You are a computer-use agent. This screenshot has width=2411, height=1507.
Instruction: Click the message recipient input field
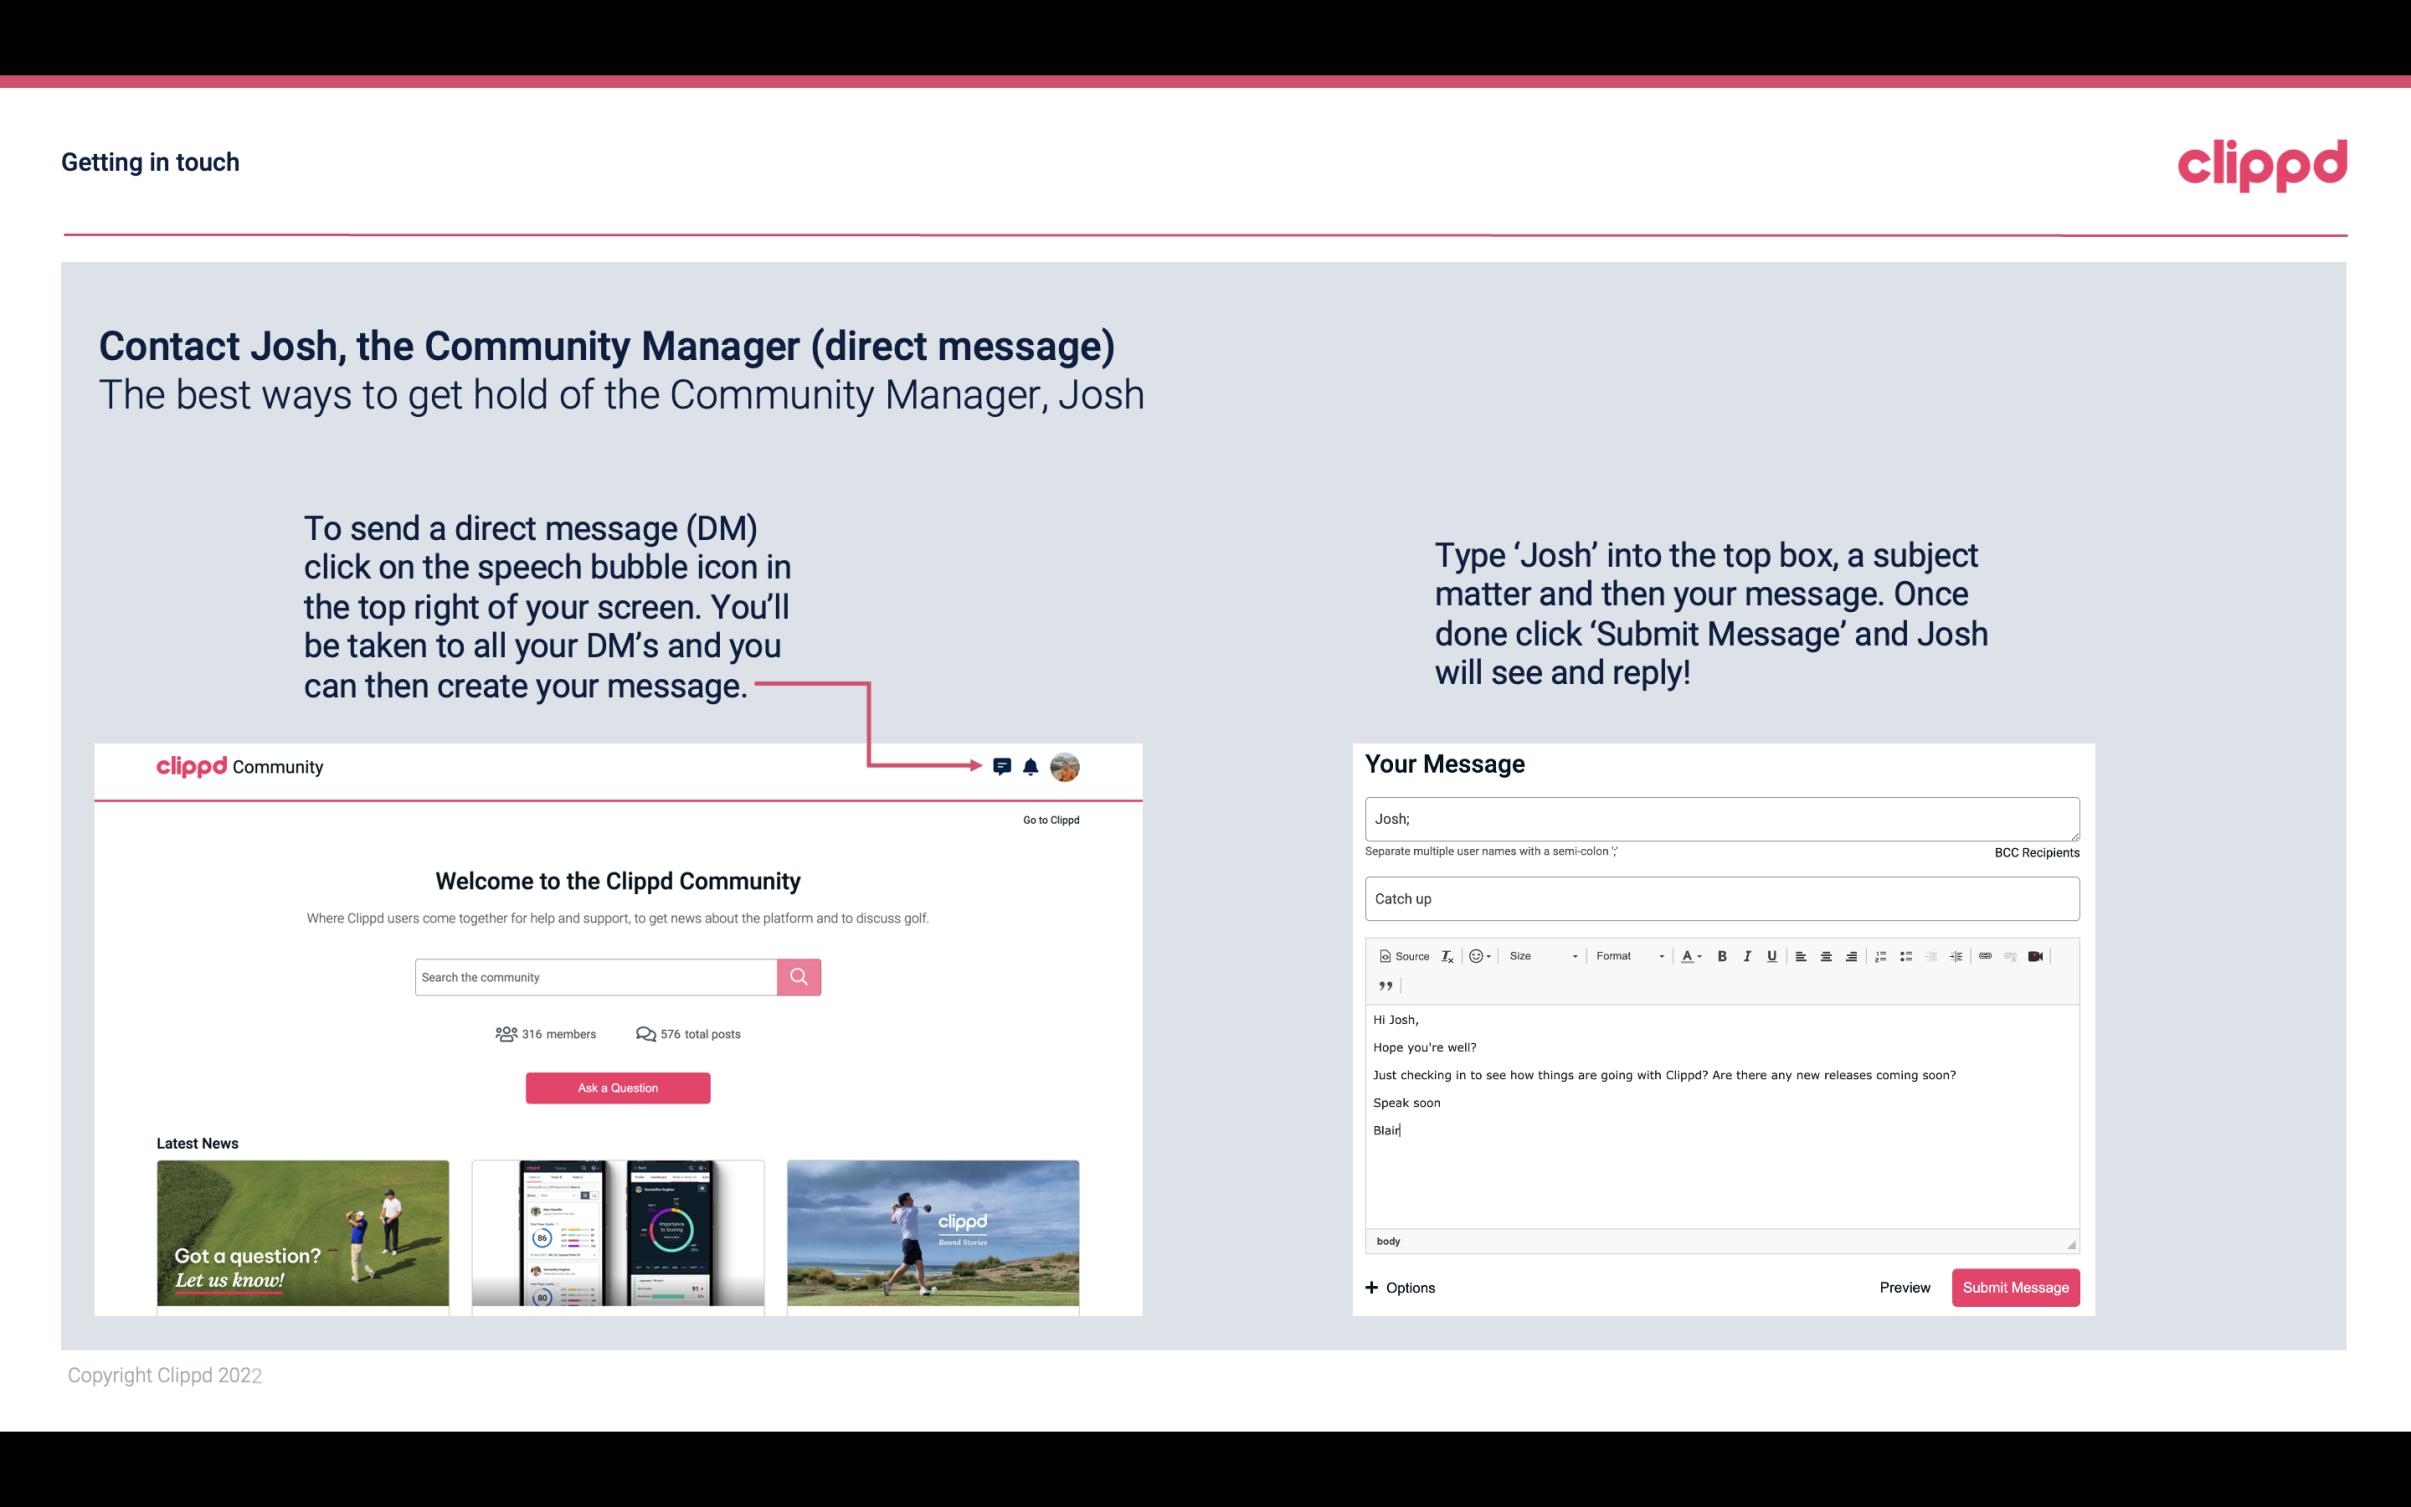click(x=1720, y=818)
